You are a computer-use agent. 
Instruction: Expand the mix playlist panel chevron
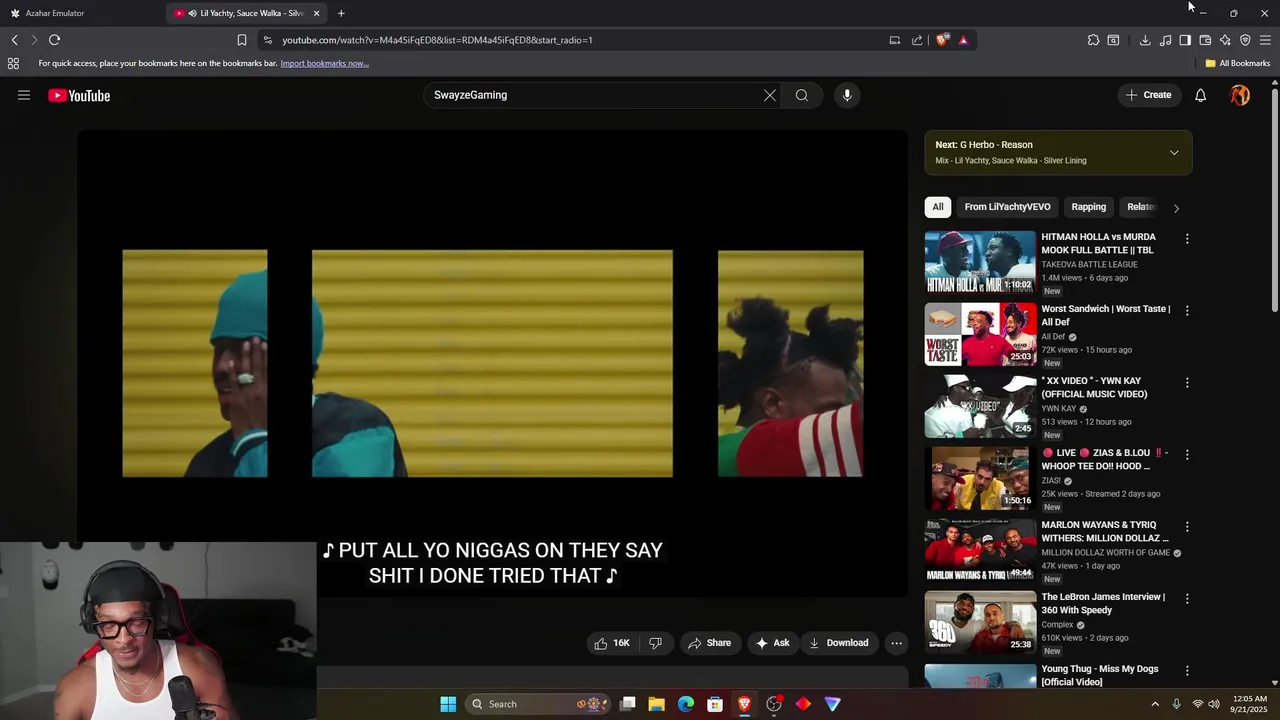point(1174,153)
